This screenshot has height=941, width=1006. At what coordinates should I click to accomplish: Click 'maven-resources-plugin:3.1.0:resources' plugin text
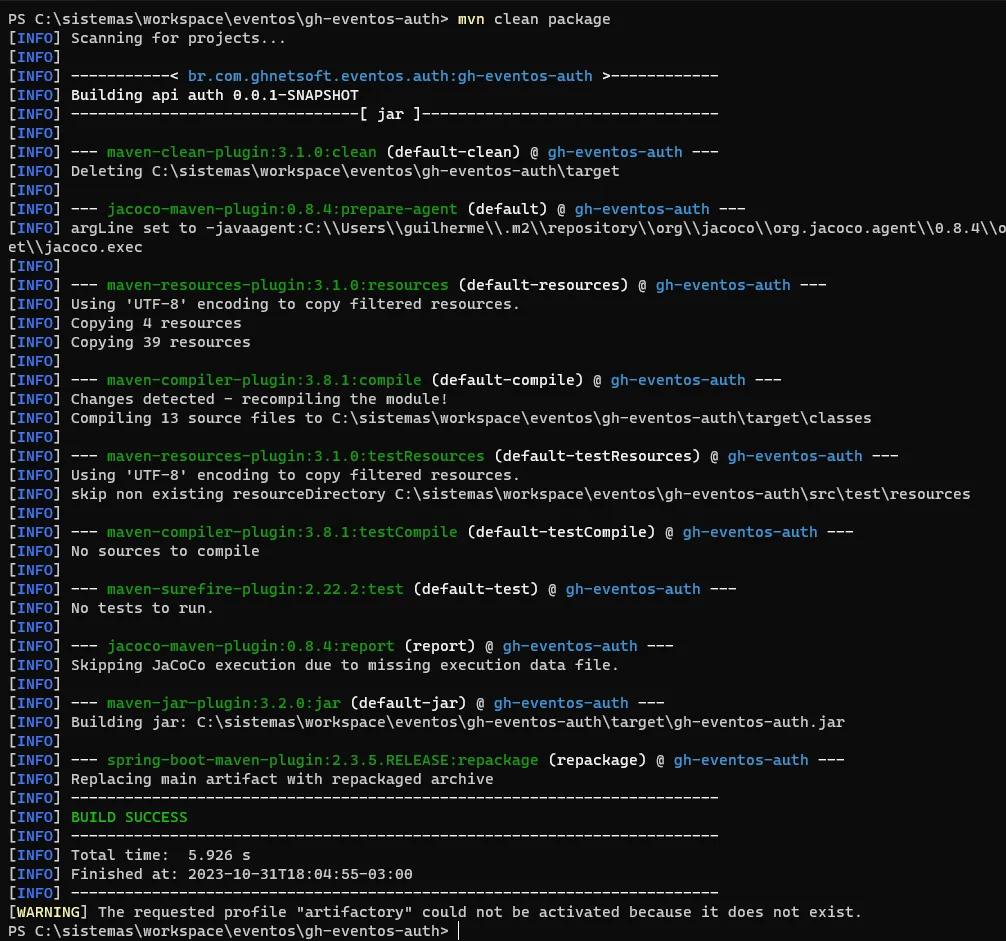tap(277, 285)
